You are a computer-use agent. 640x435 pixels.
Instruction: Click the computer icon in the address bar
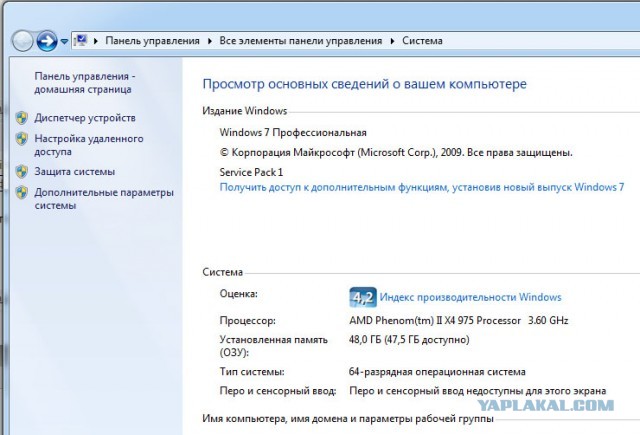81,40
